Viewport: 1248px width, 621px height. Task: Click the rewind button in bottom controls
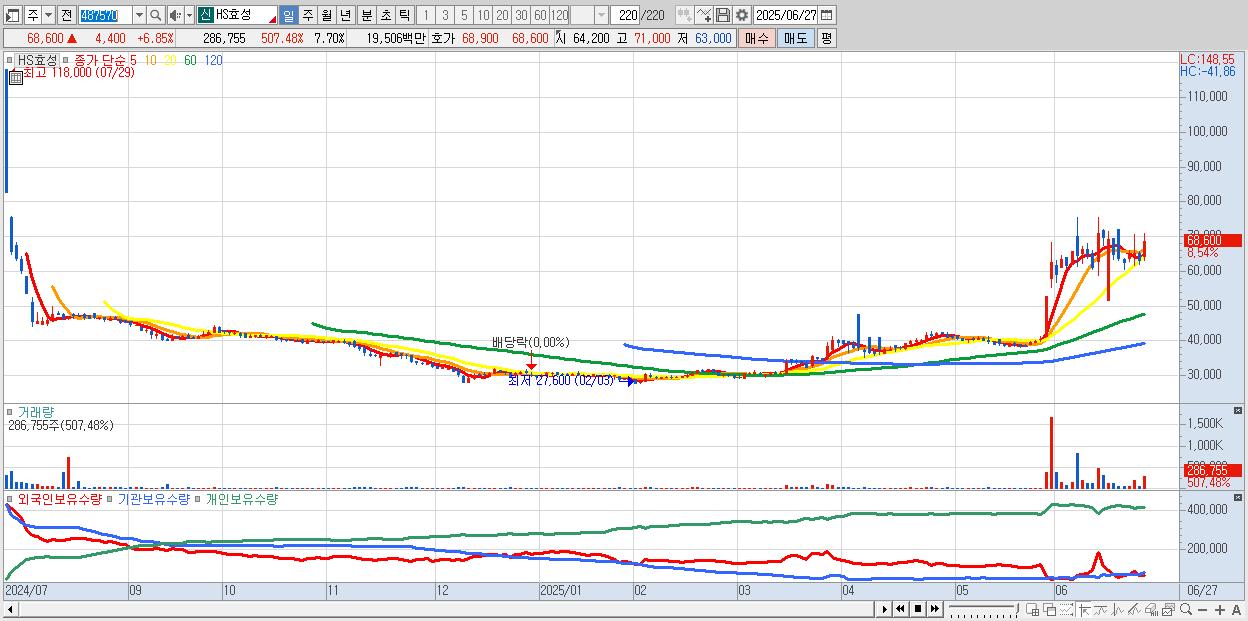coord(900,609)
